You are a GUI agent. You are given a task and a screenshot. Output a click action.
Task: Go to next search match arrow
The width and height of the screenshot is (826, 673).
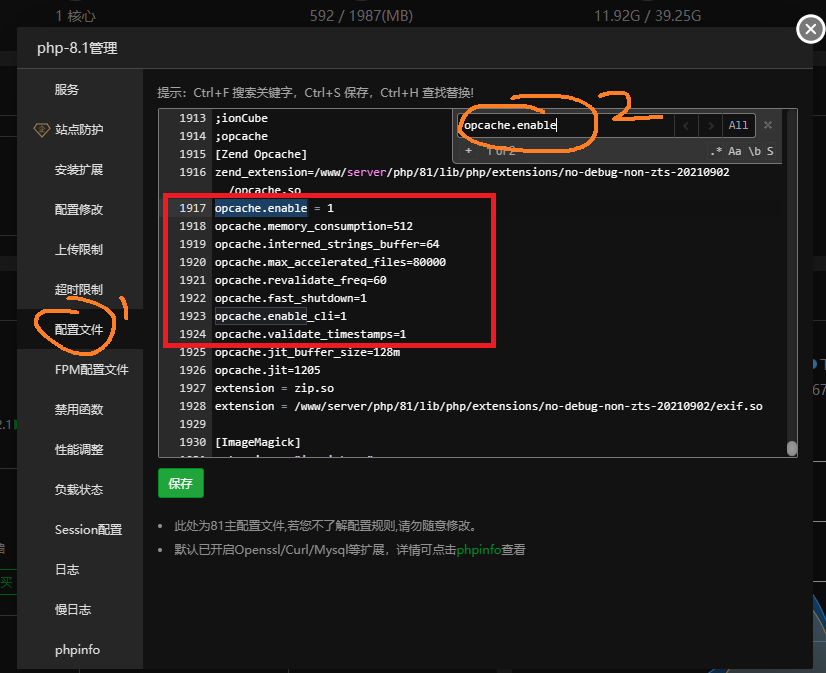pos(711,125)
